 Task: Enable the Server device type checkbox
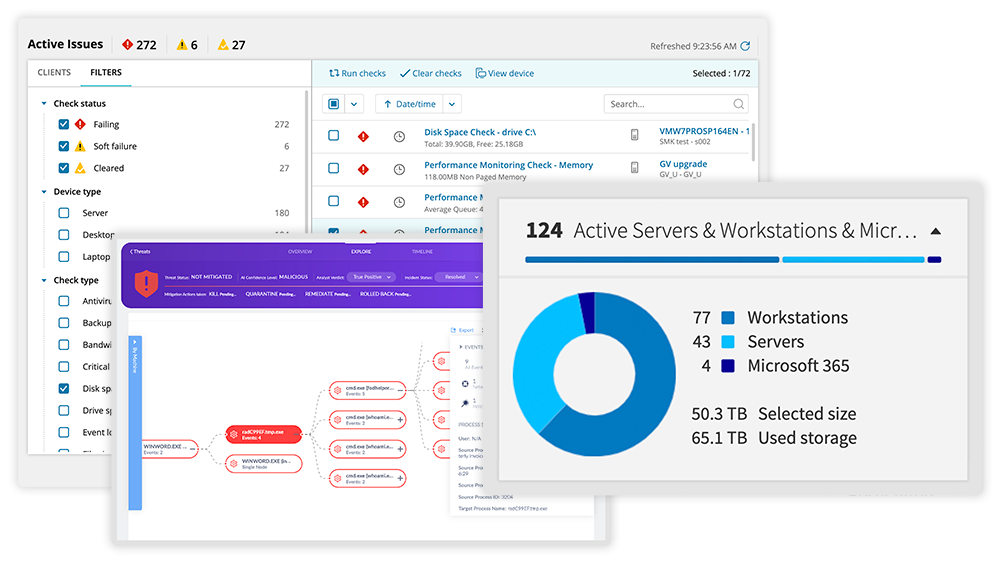[64, 213]
